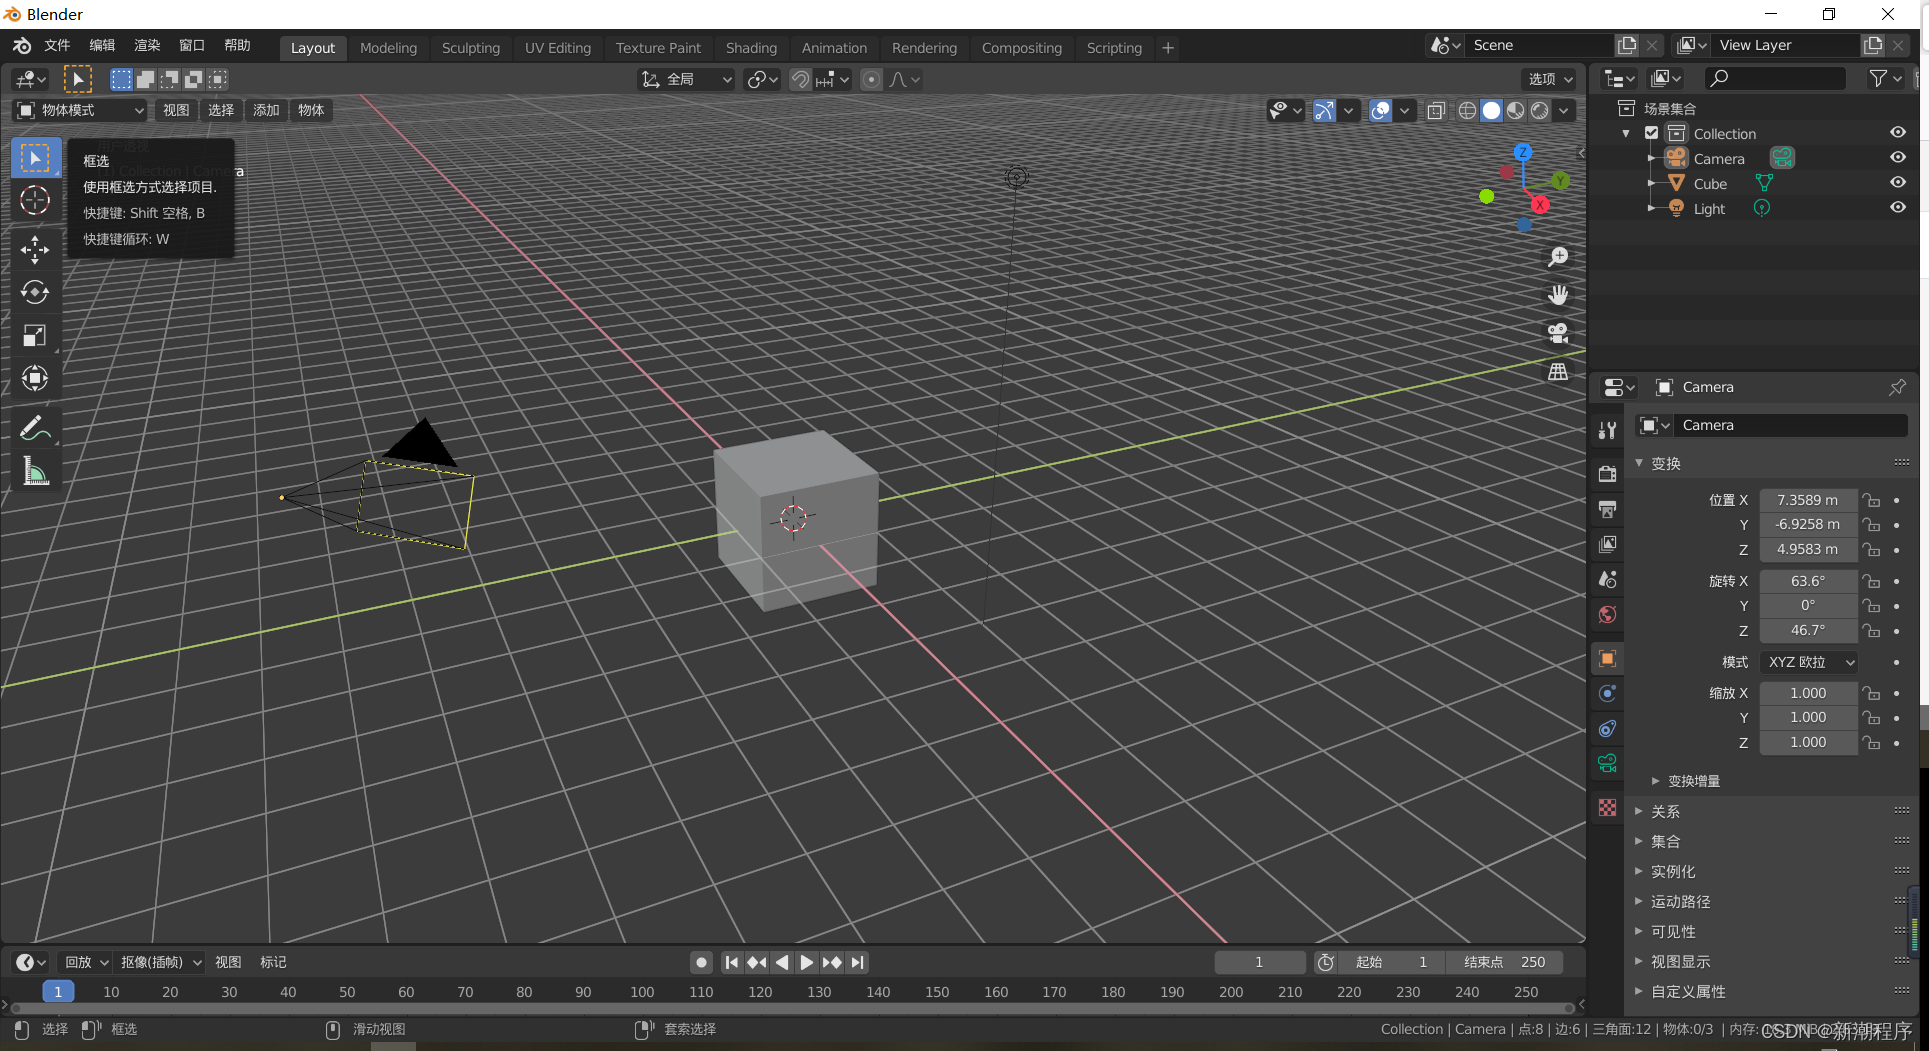
Task: Select the Box Select tool in toolbar
Action: 35,158
